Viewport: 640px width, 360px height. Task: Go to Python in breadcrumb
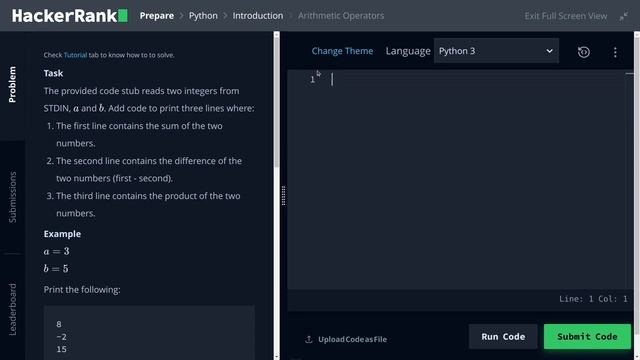click(203, 16)
